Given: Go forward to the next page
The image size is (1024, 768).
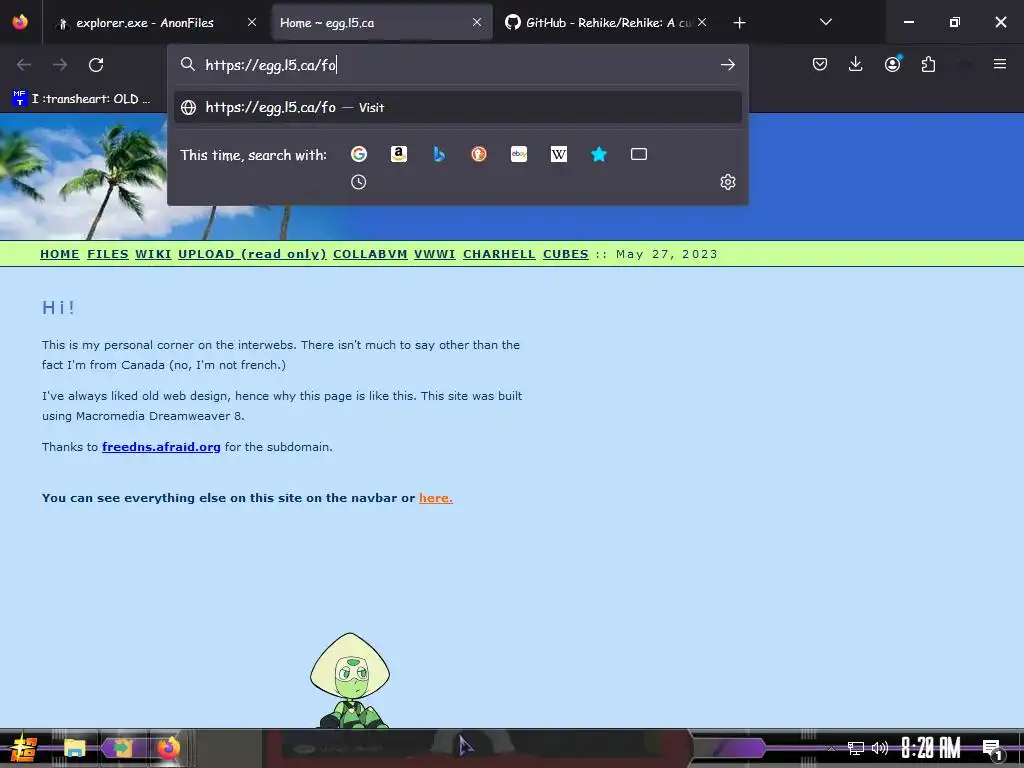Looking at the screenshot, I should (60, 65).
